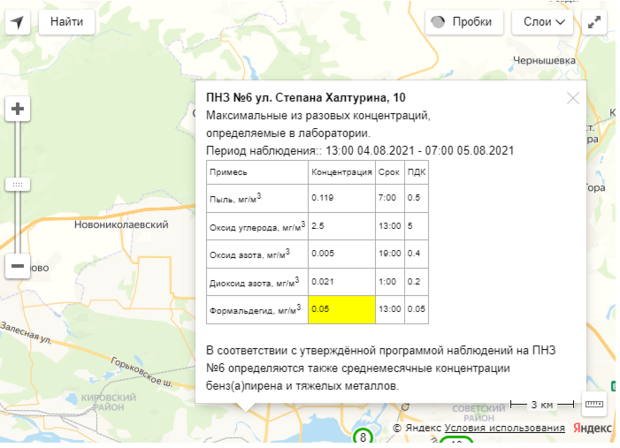Click the yellow formaldehyde concentration cell
The height and width of the screenshot is (448, 620).
[341, 309]
